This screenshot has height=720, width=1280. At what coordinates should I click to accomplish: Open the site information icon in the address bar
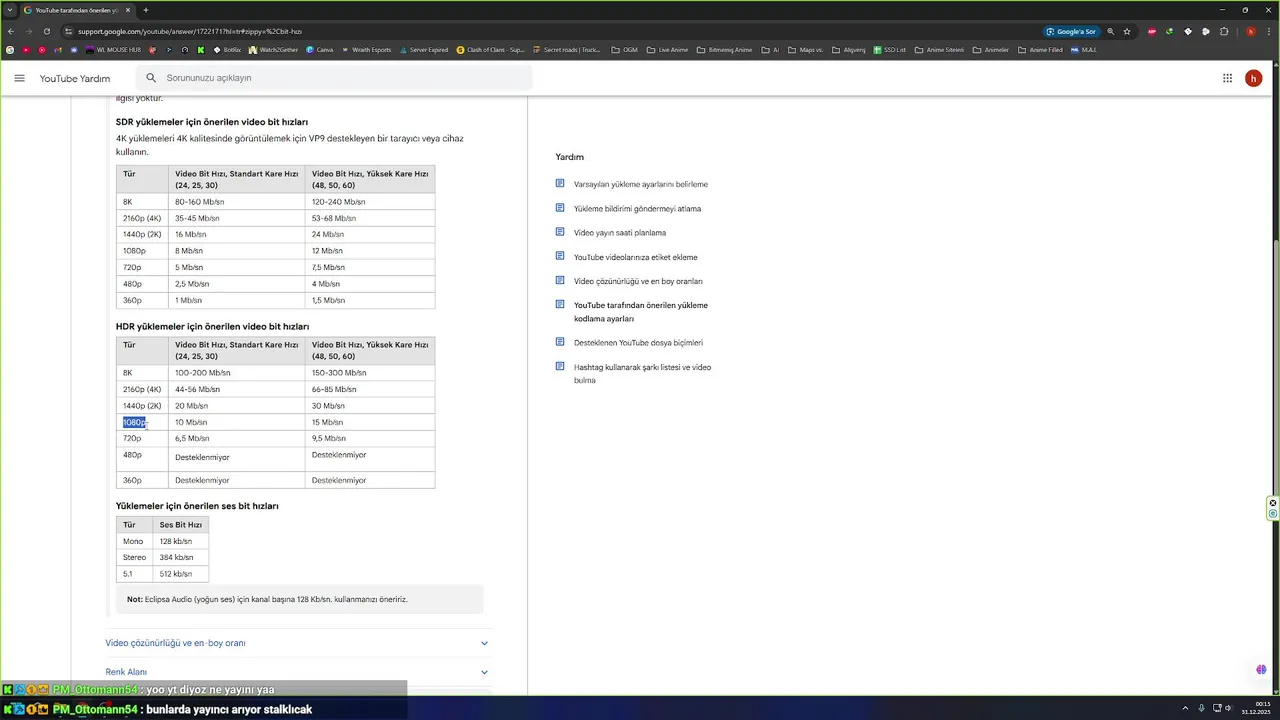point(69,31)
